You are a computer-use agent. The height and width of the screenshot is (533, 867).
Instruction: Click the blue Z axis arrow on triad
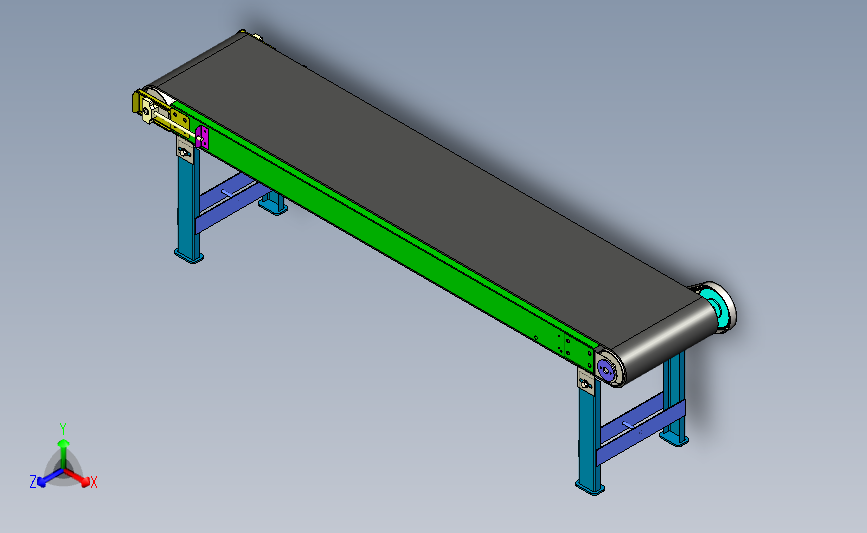point(49,478)
